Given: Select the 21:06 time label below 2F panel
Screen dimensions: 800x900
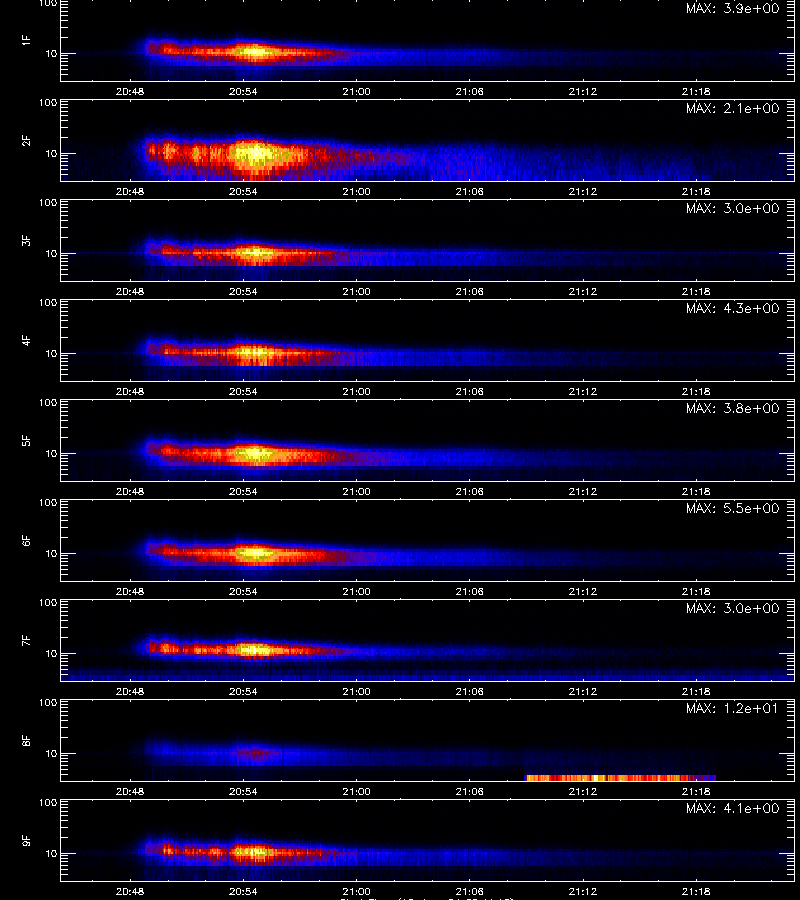Looking at the screenshot, I should point(469,191).
